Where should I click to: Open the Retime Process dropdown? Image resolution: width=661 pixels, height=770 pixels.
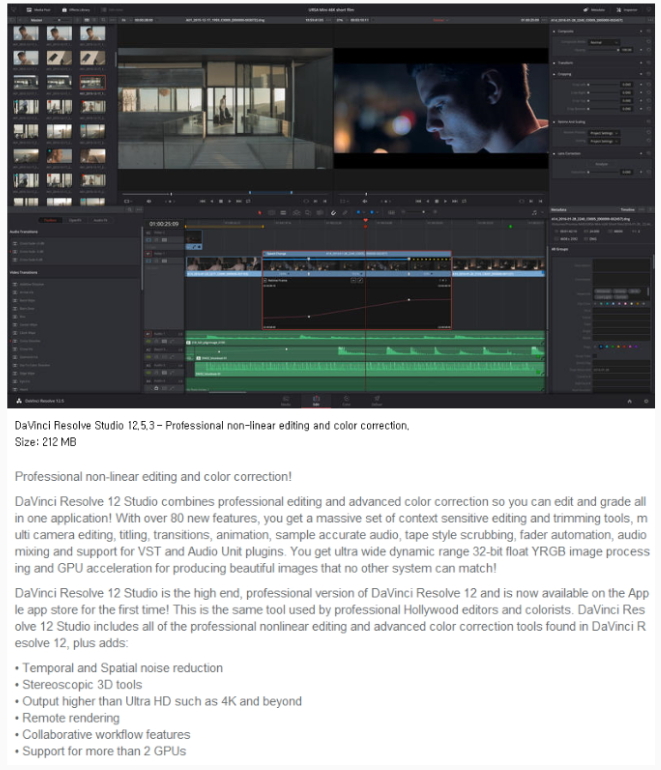coord(604,133)
